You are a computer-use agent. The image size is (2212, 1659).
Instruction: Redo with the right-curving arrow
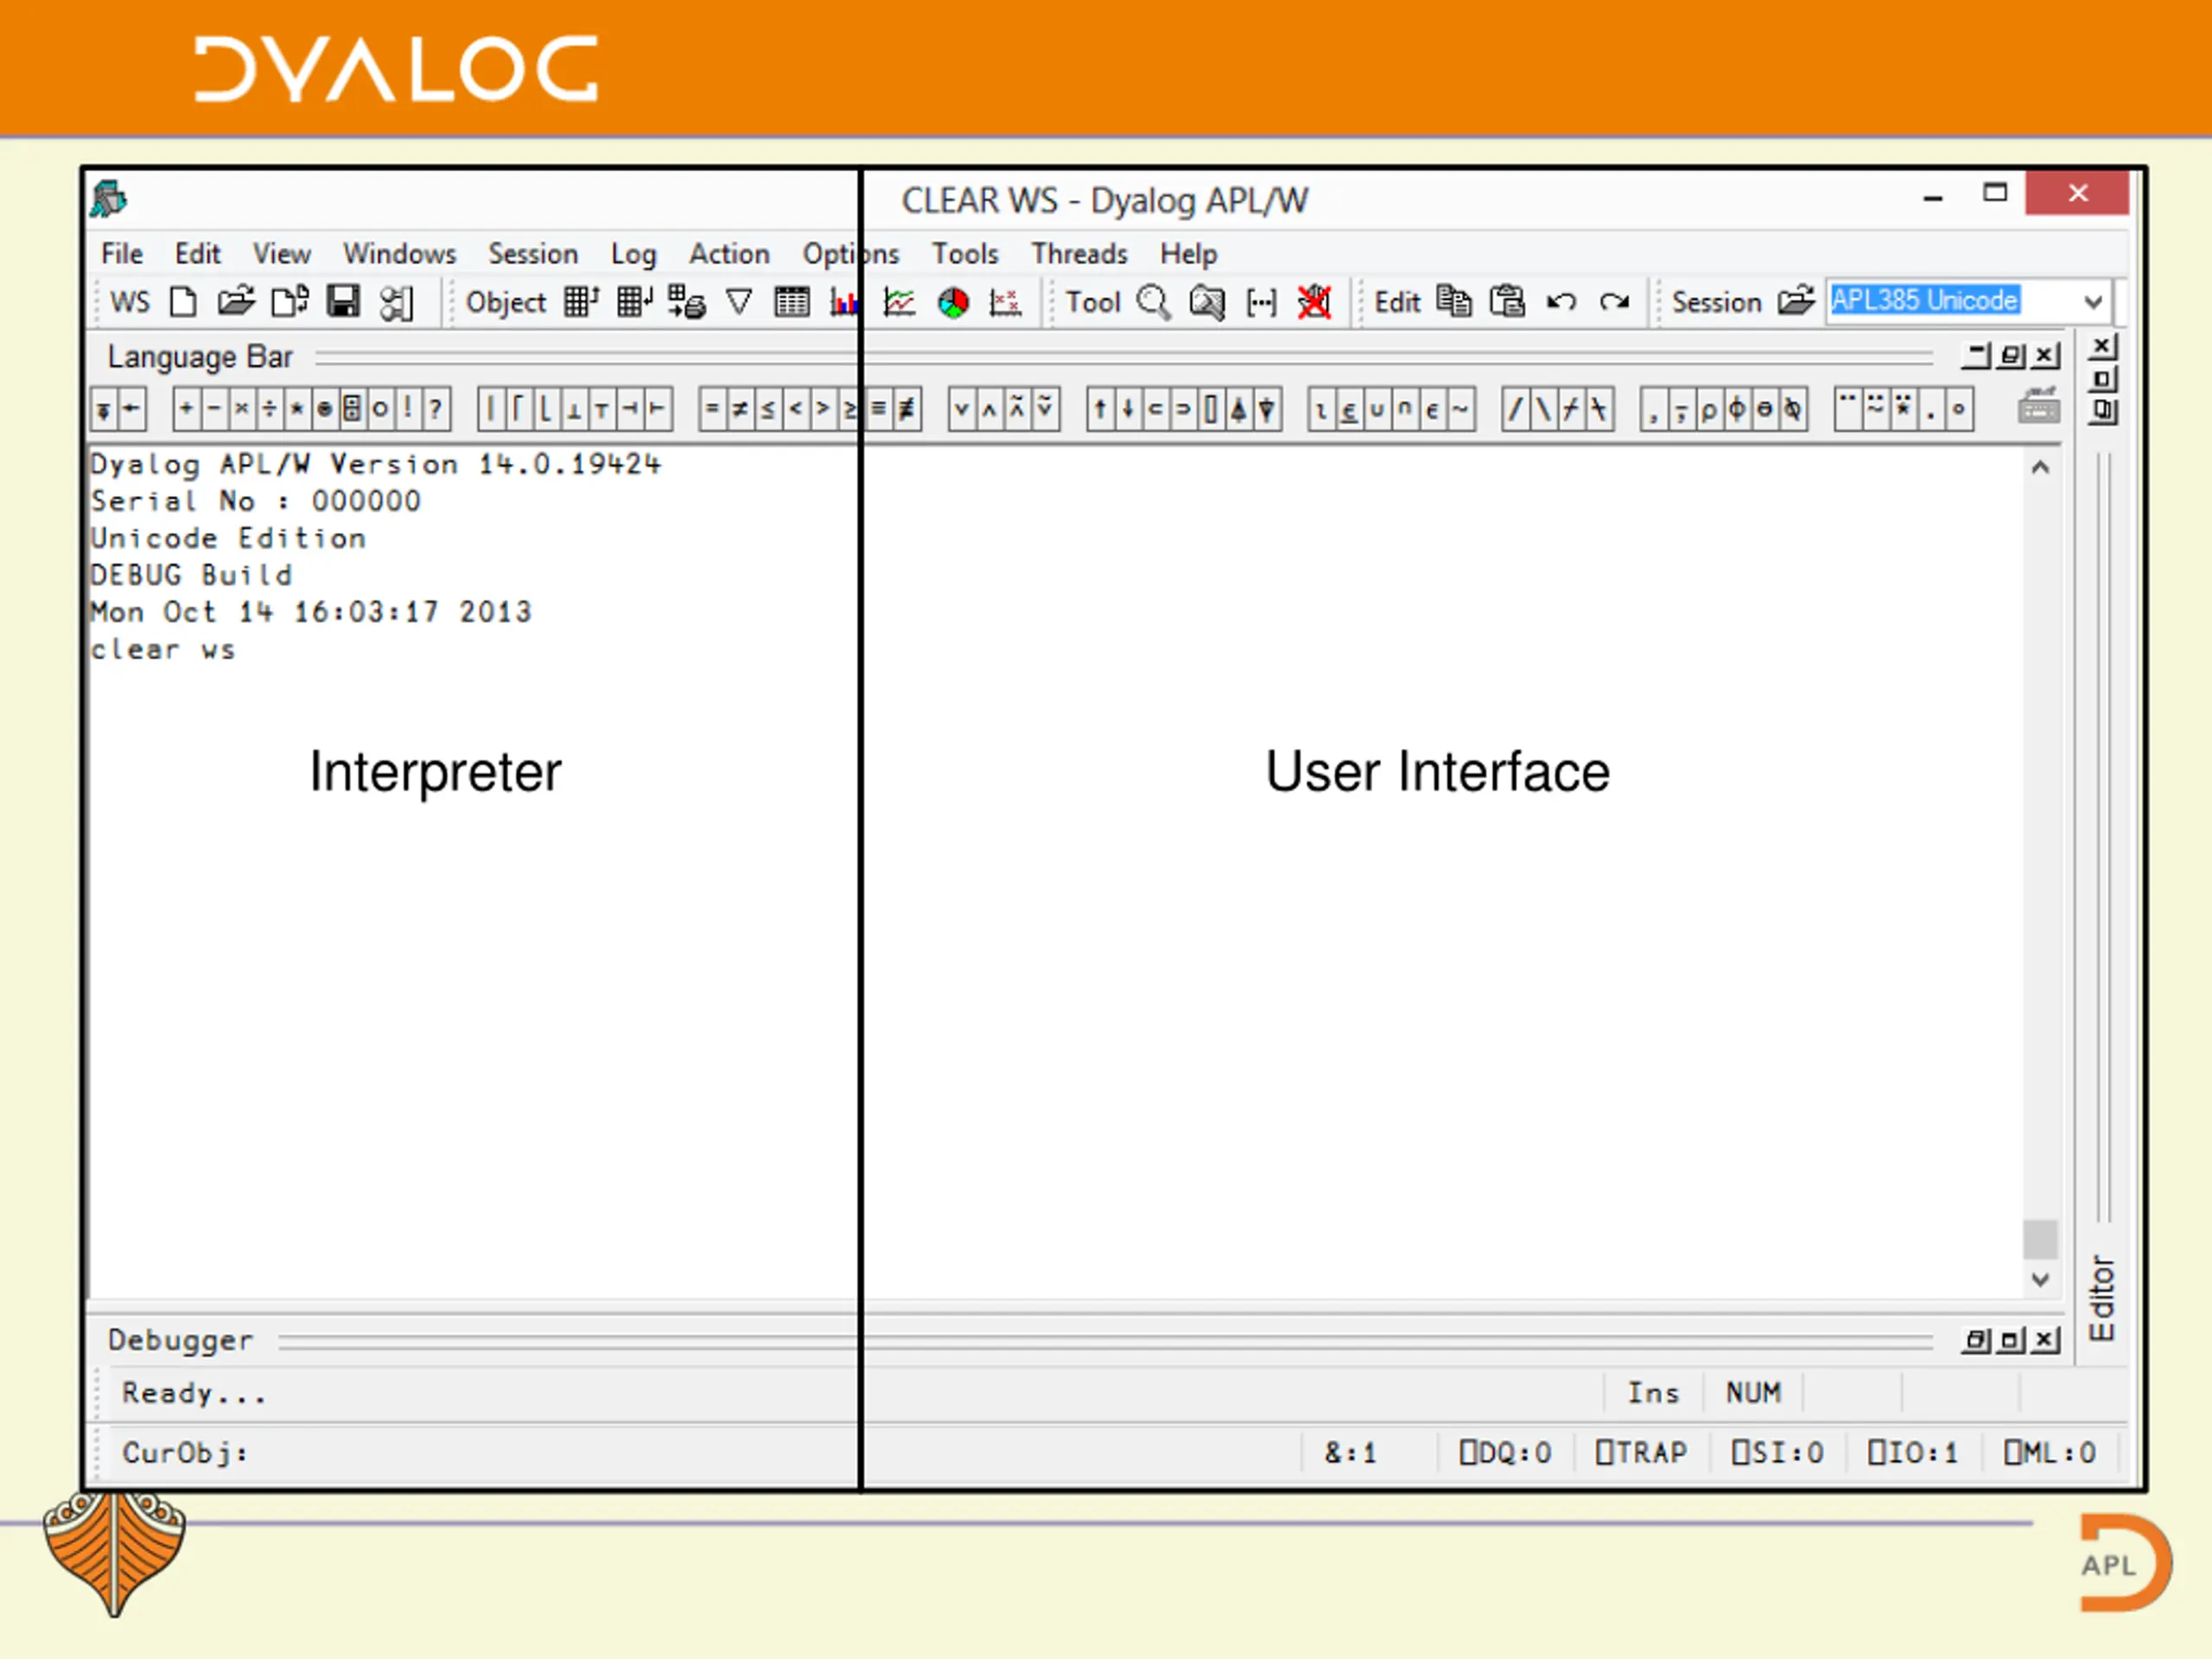coord(1614,302)
